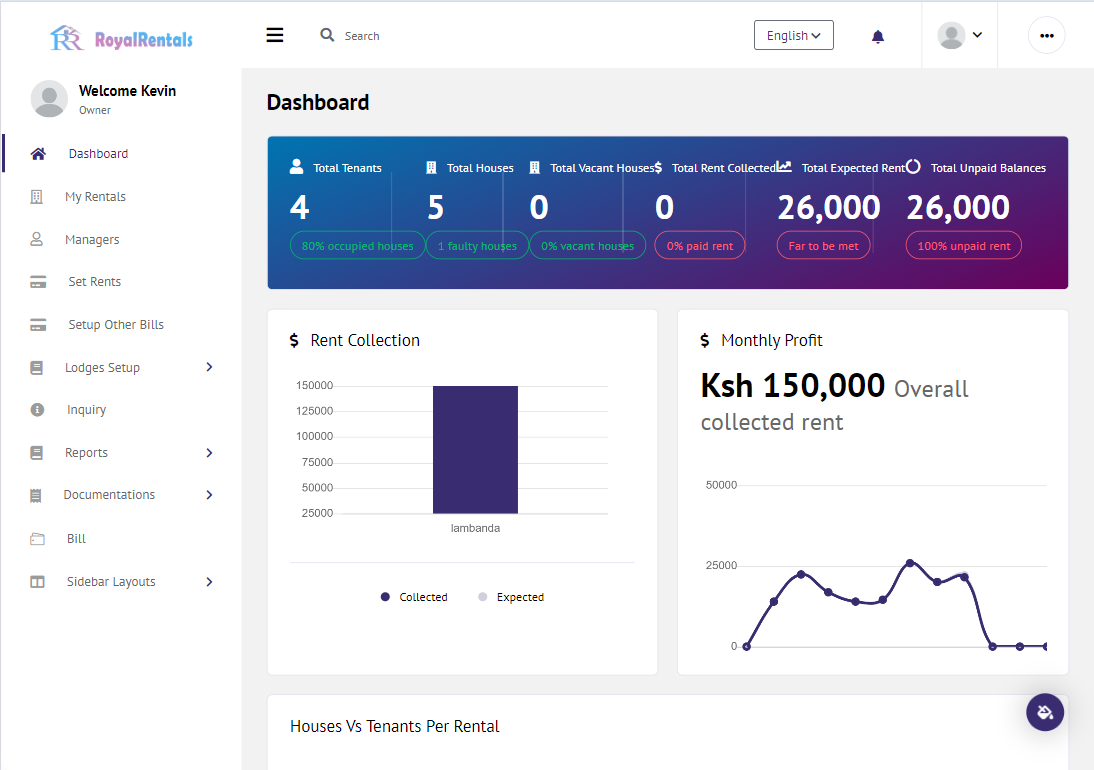
Task: Open notifications bell icon
Action: click(x=878, y=36)
